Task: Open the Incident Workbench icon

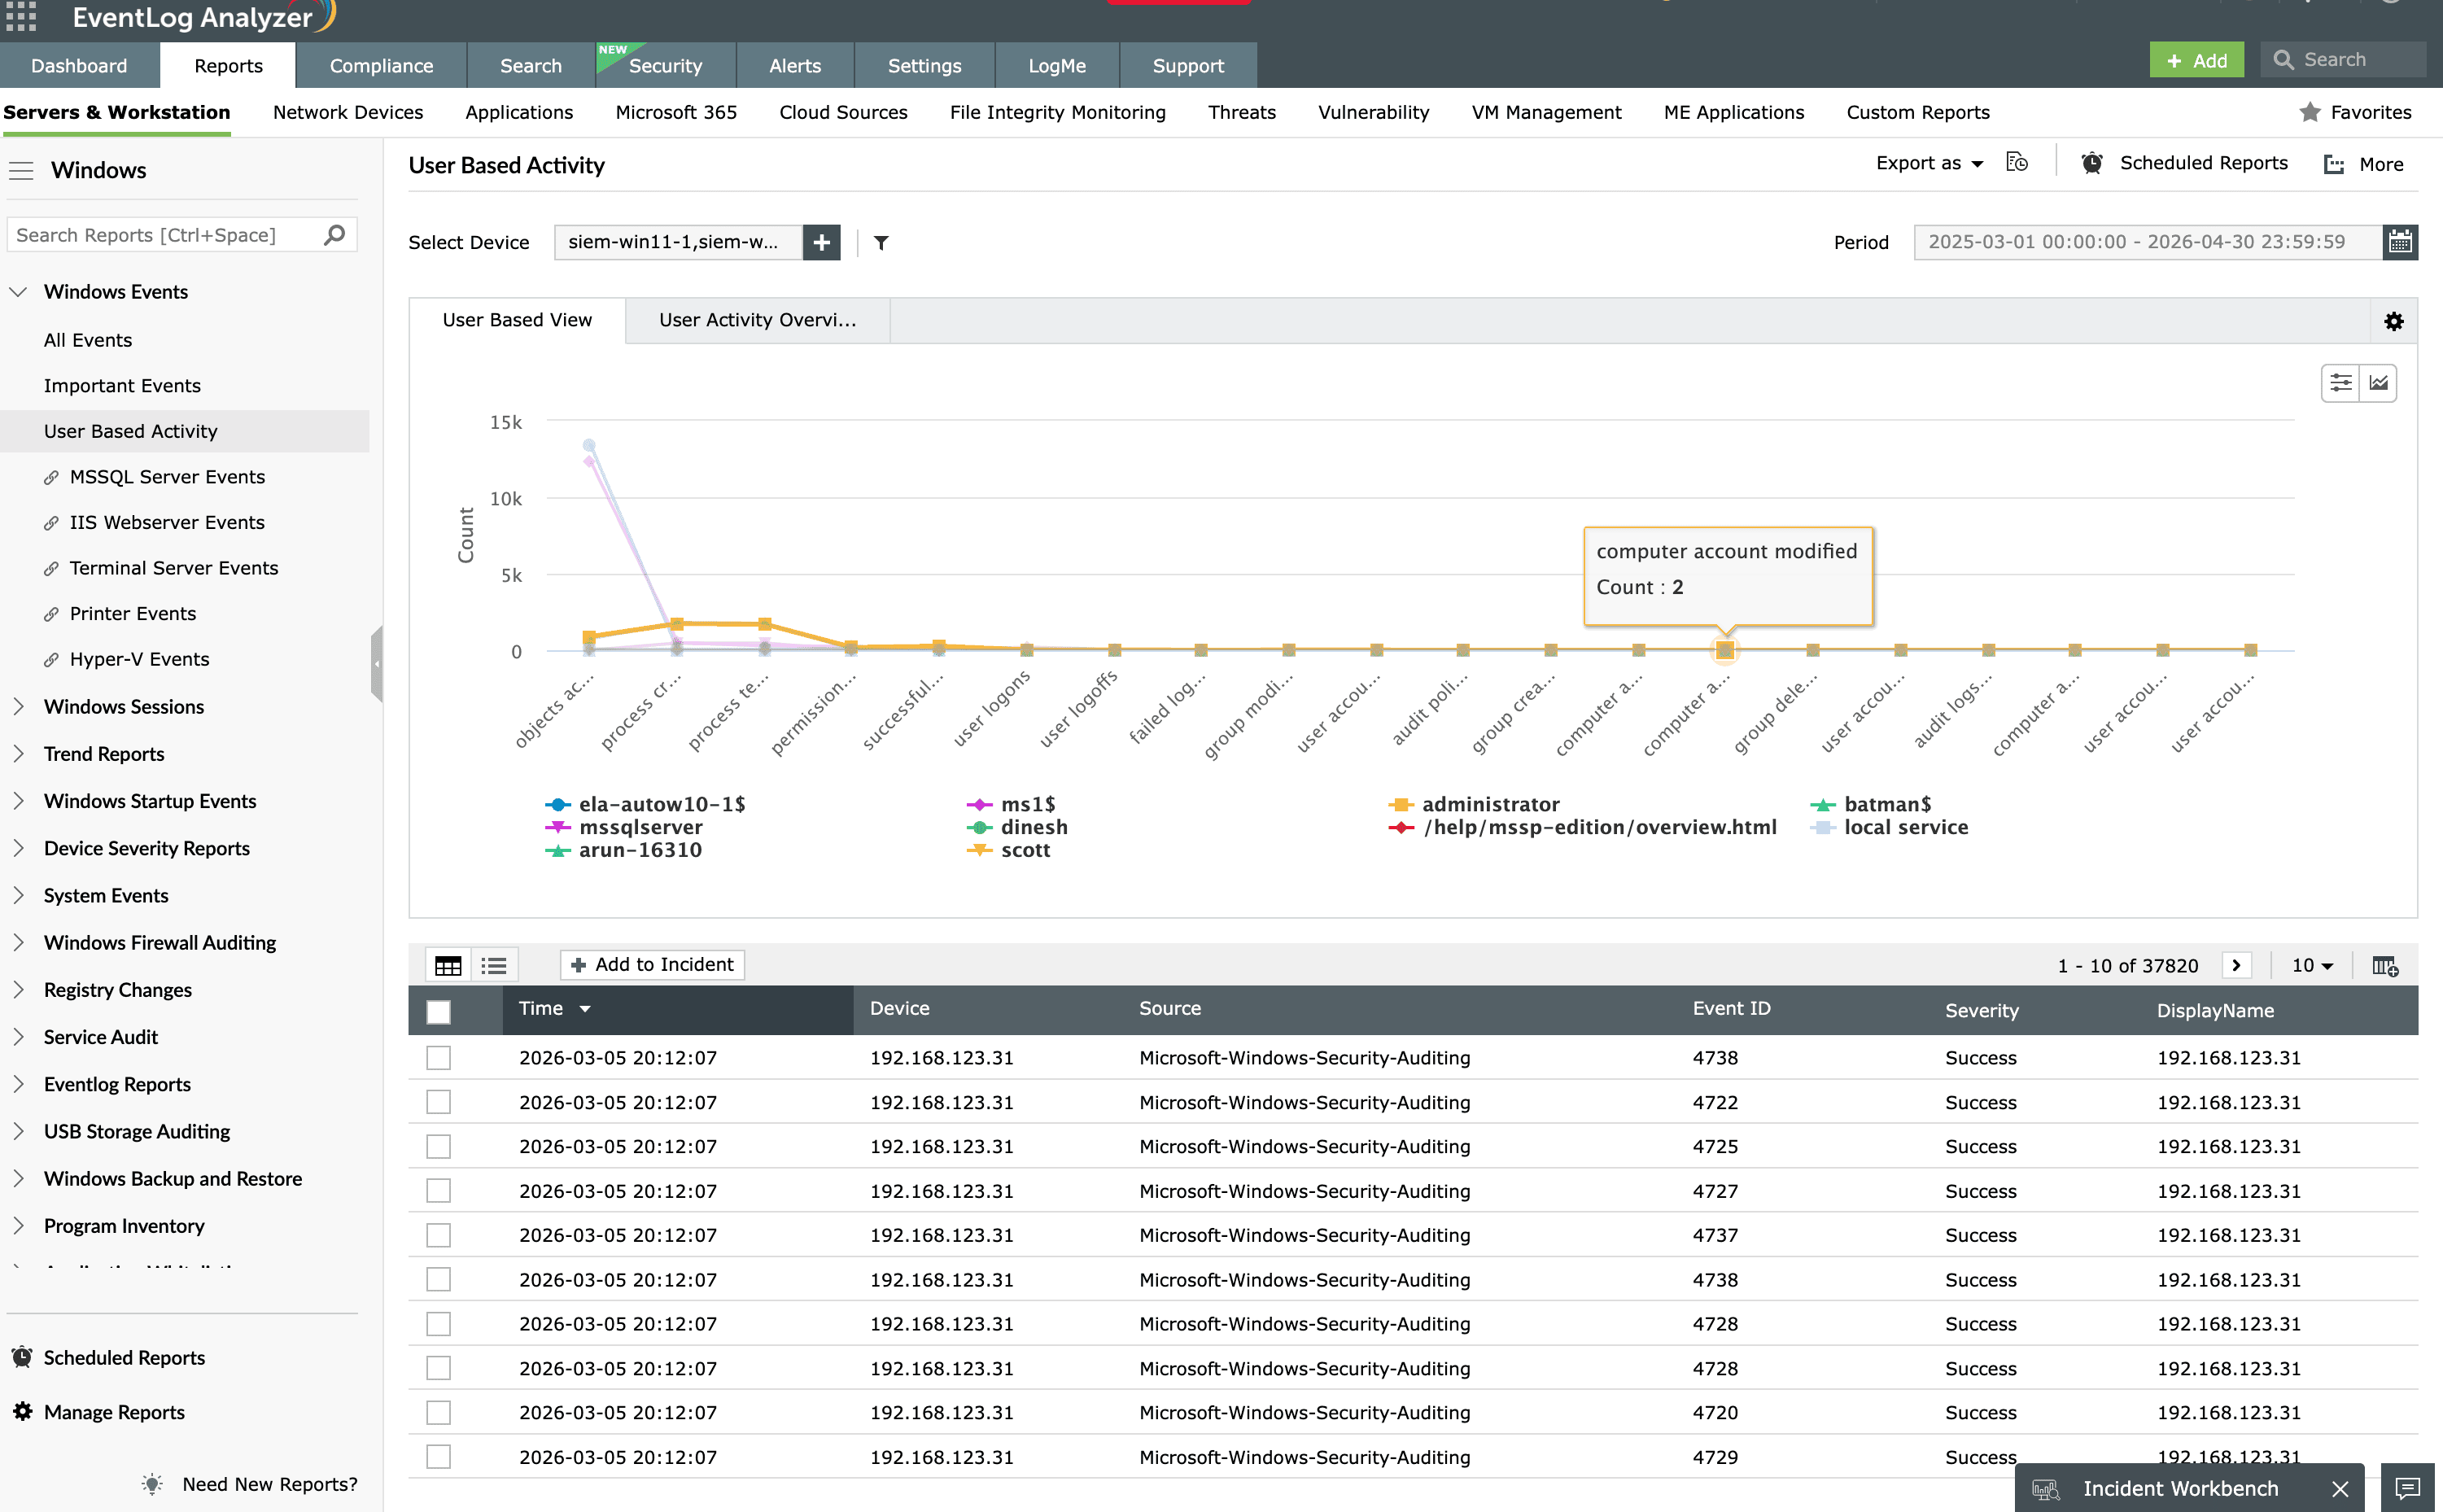Action: coord(2046,1489)
